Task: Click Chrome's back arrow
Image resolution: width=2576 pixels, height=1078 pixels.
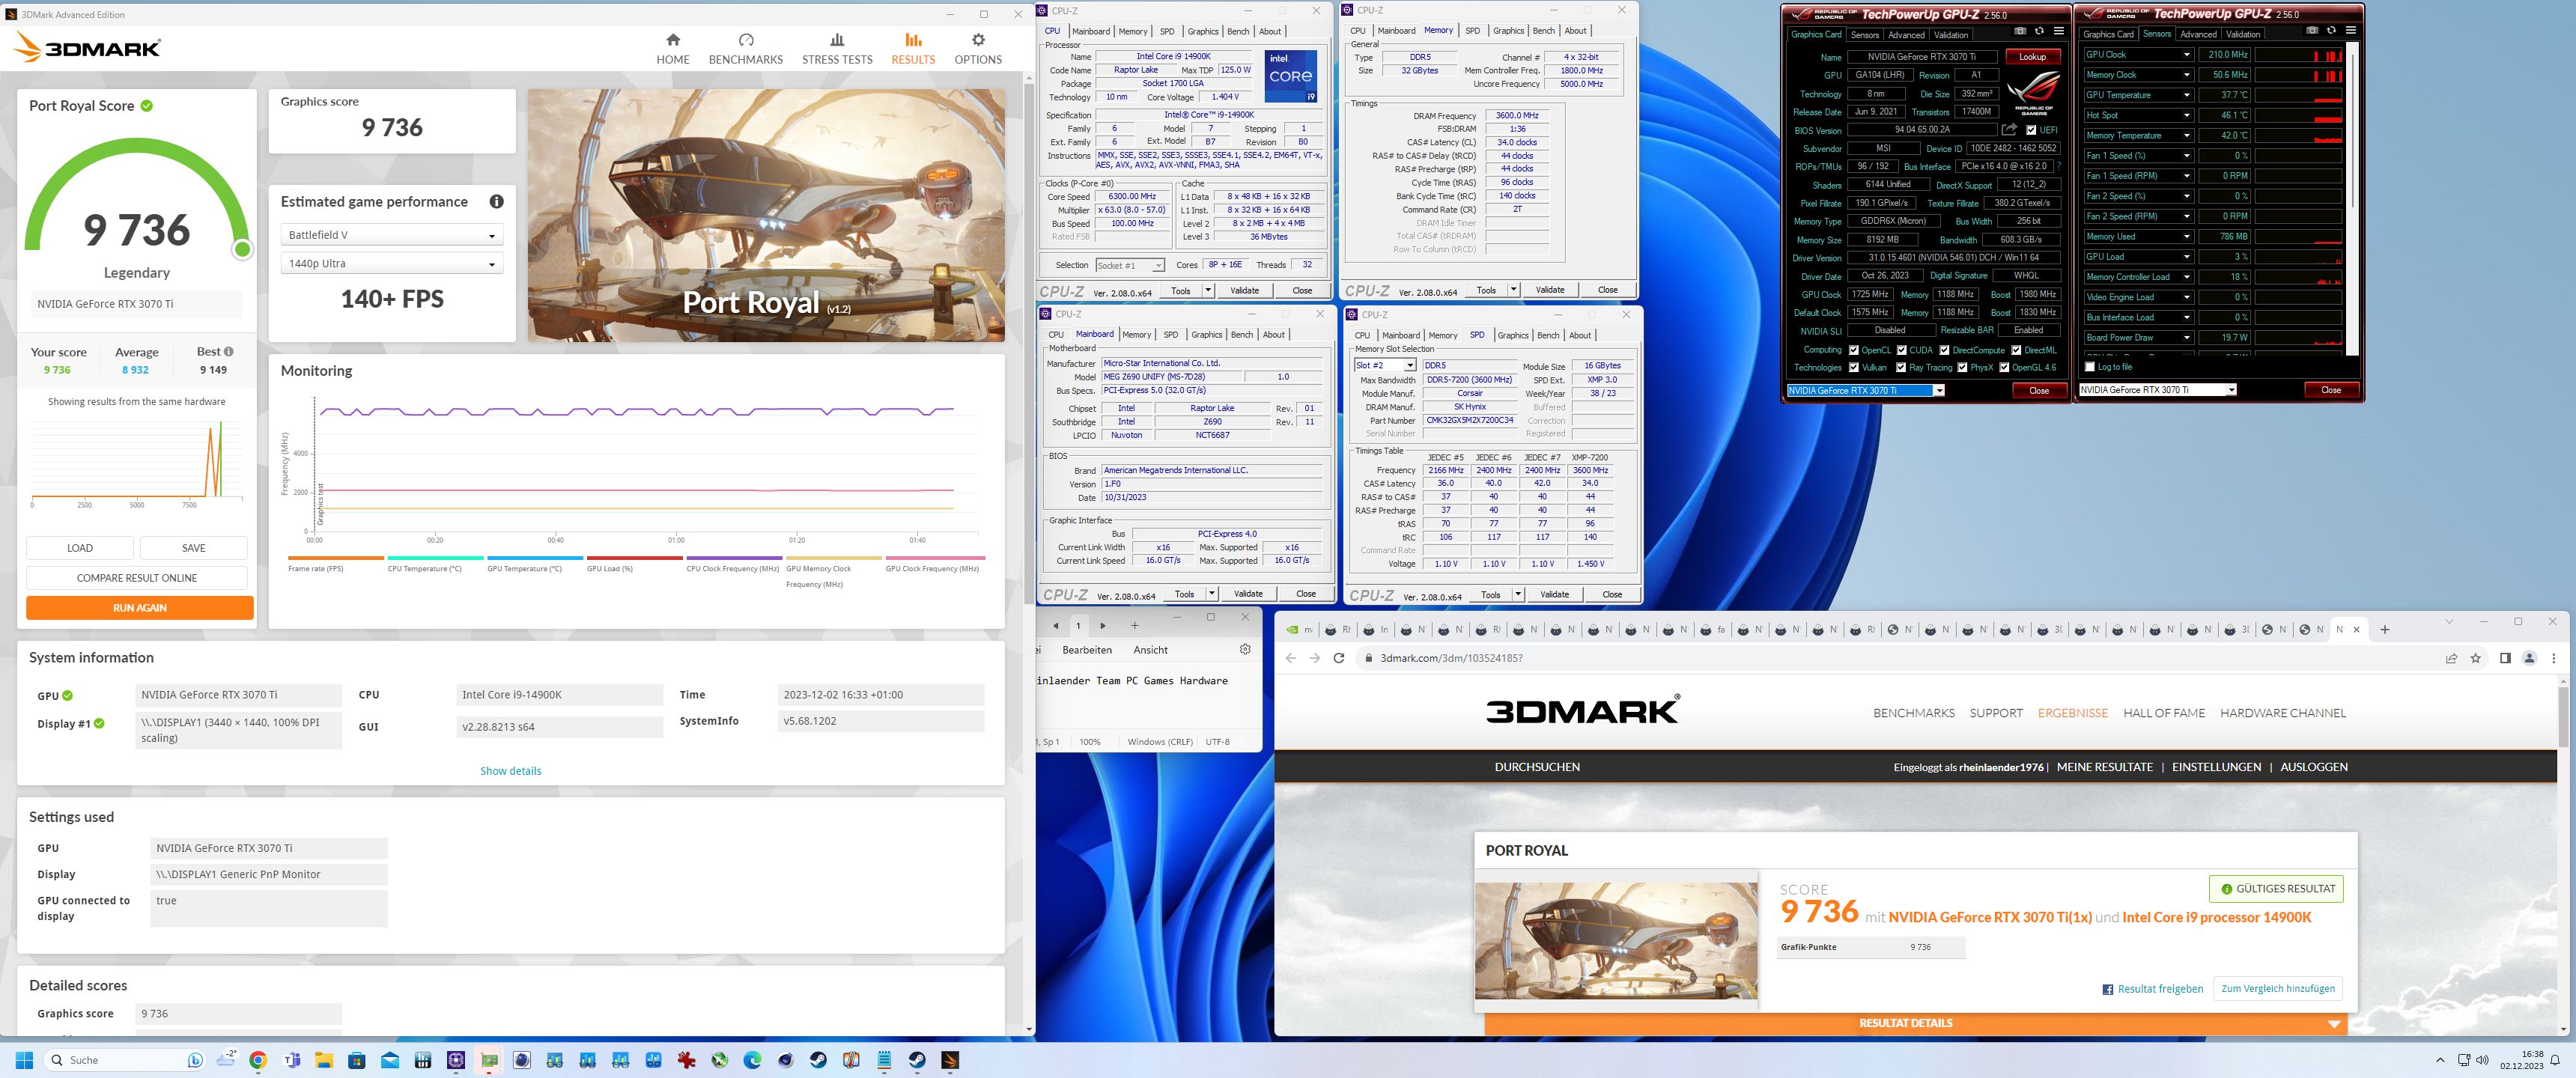Action: (x=1291, y=658)
